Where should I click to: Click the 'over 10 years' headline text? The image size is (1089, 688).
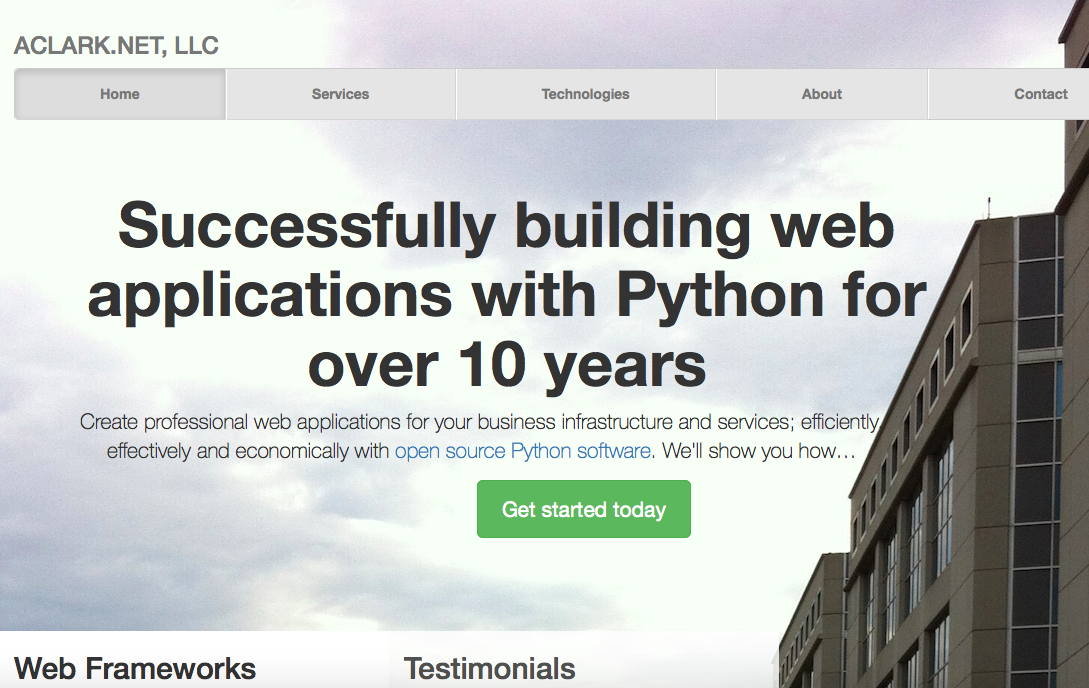pos(507,366)
